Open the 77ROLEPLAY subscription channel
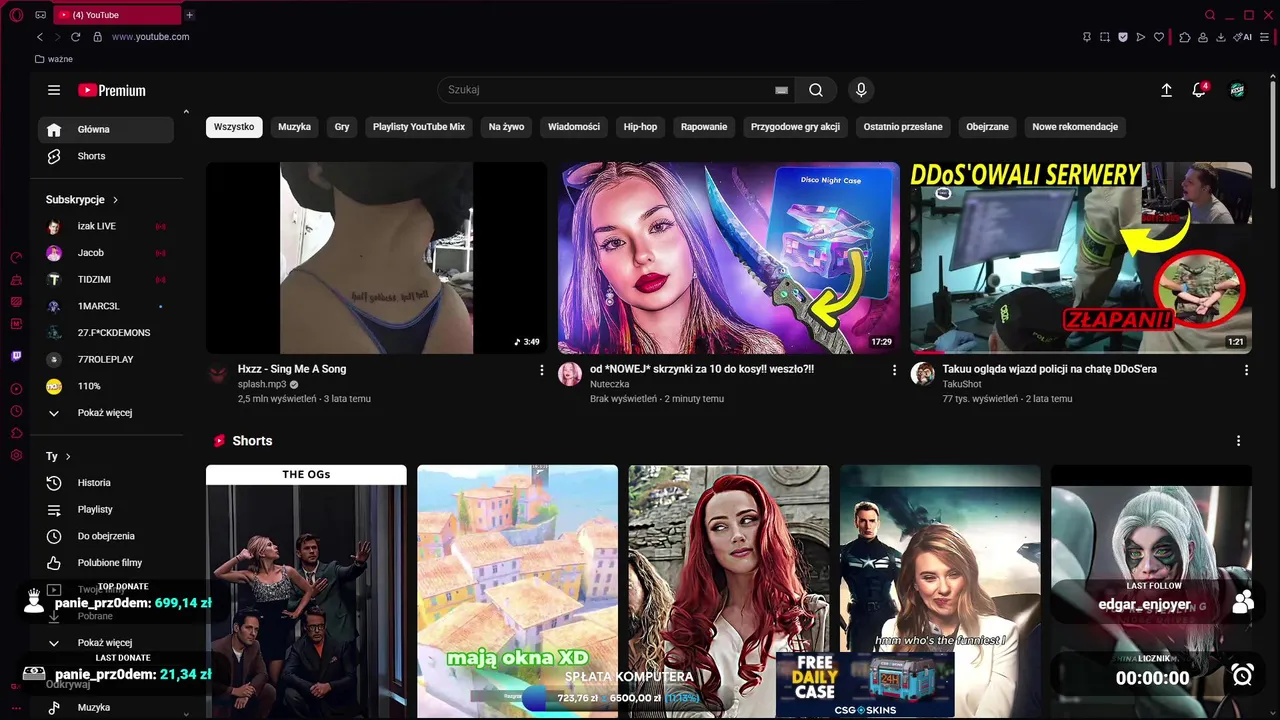Viewport: 1280px width, 720px height. tap(106, 359)
